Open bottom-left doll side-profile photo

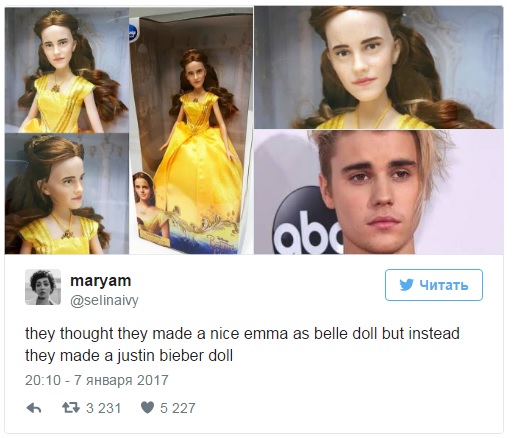tap(67, 194)
